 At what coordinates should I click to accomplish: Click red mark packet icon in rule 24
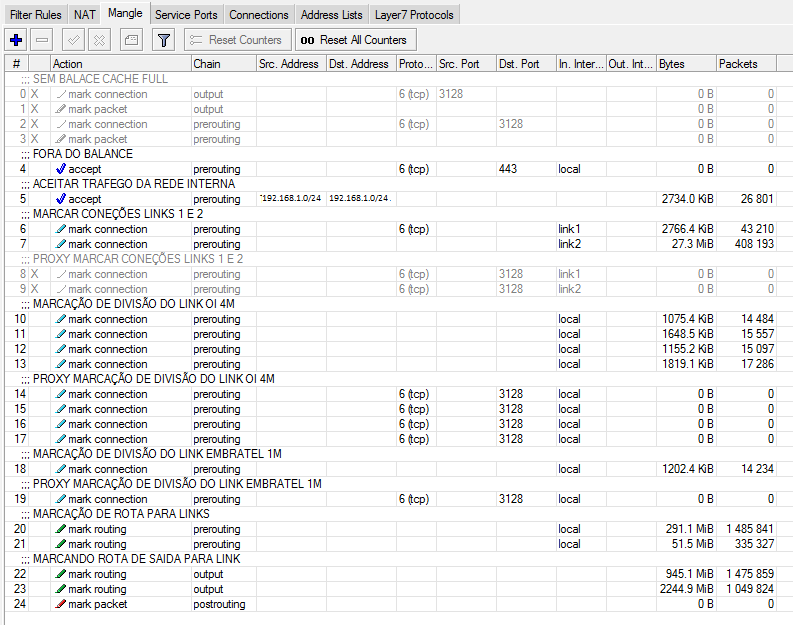click(x=61, y=604)
